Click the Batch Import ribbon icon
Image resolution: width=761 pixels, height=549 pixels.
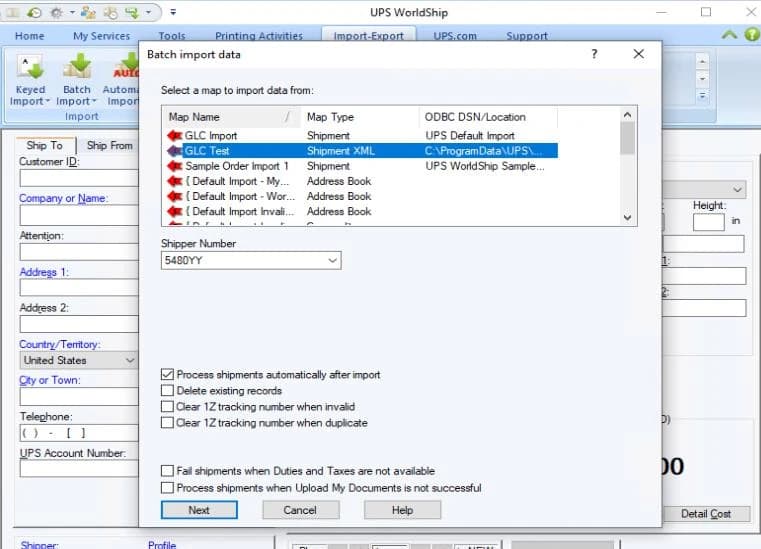click(78, 67)
